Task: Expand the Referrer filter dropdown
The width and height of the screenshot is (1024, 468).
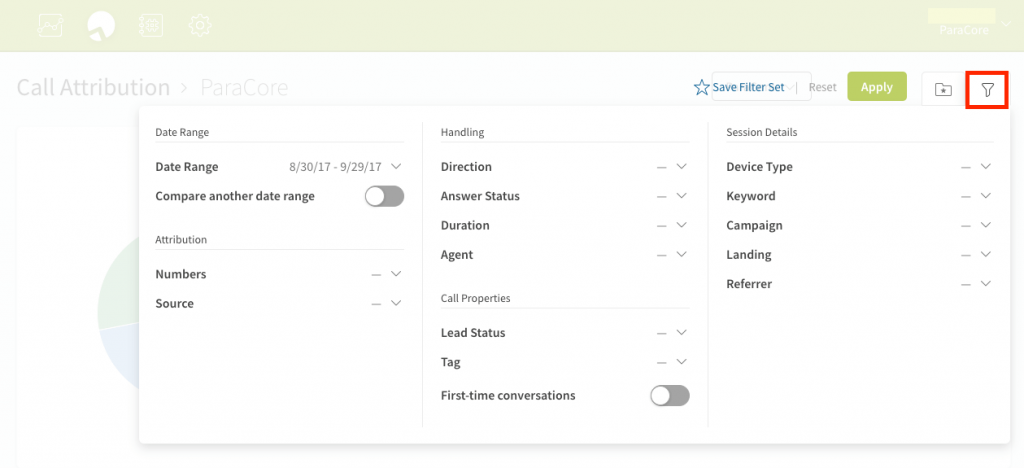Action: tap(986, 284)
